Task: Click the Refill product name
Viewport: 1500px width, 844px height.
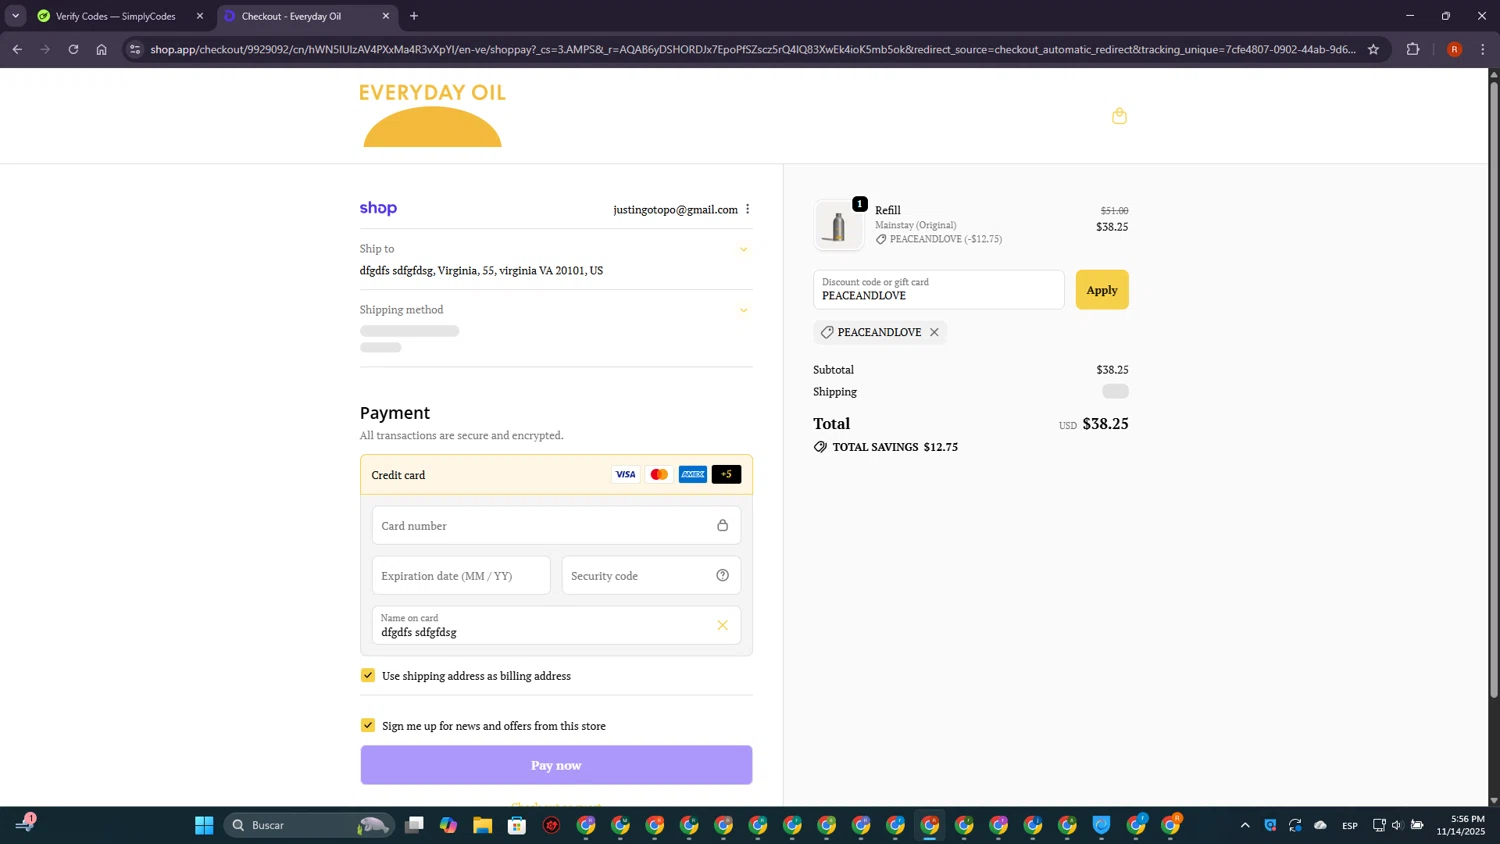Action: [x=888, y=210]
